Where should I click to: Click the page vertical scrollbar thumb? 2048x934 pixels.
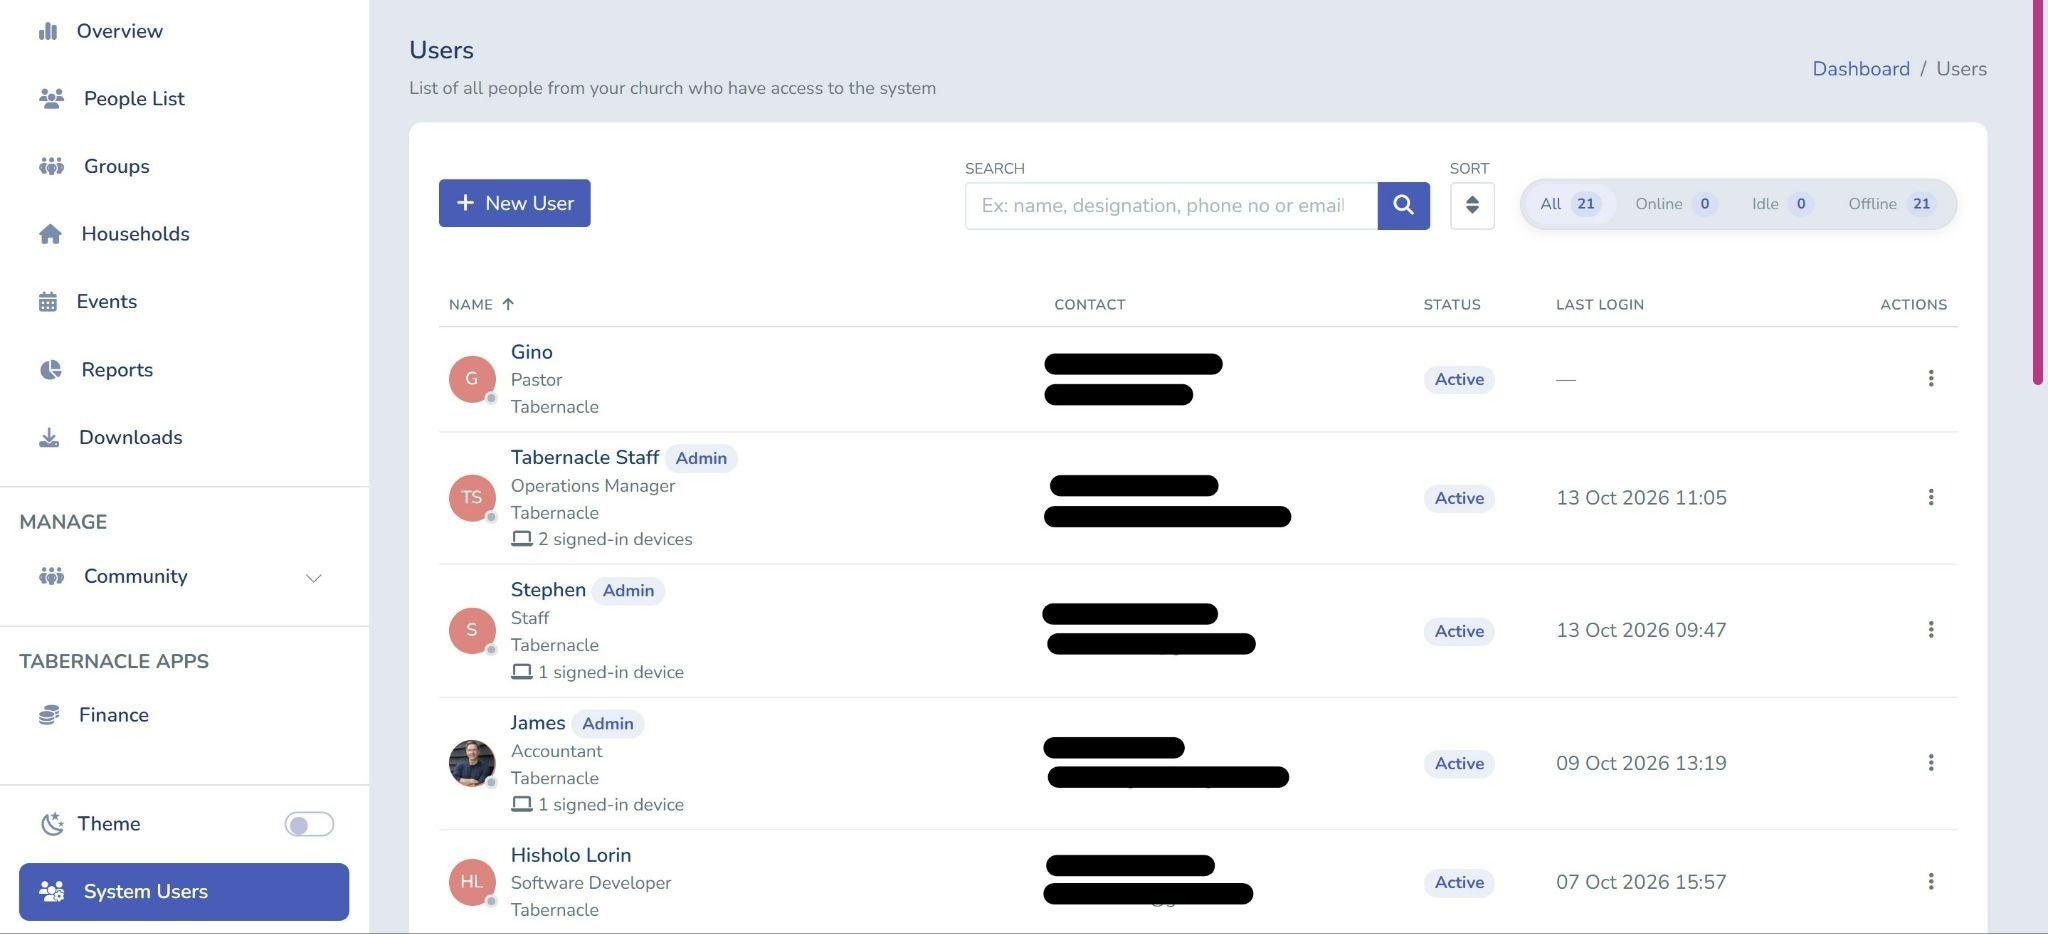(x=2040, y=192)
